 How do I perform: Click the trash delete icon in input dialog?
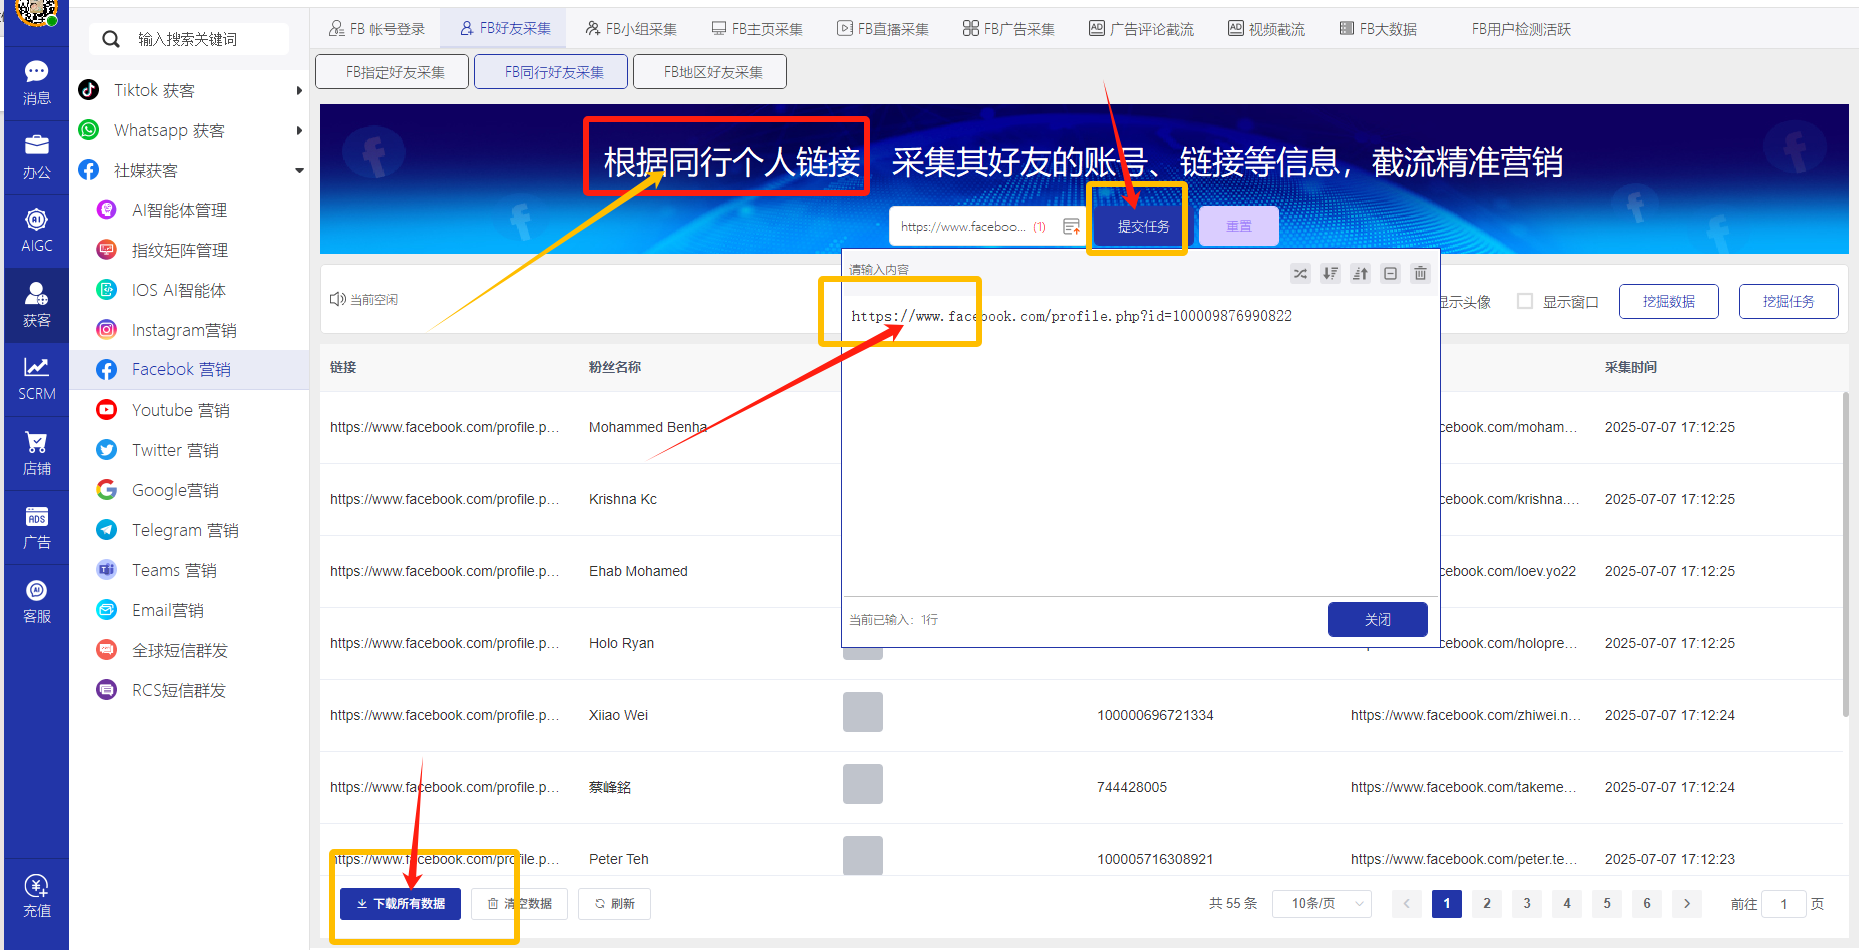[x=1420, y=274]
